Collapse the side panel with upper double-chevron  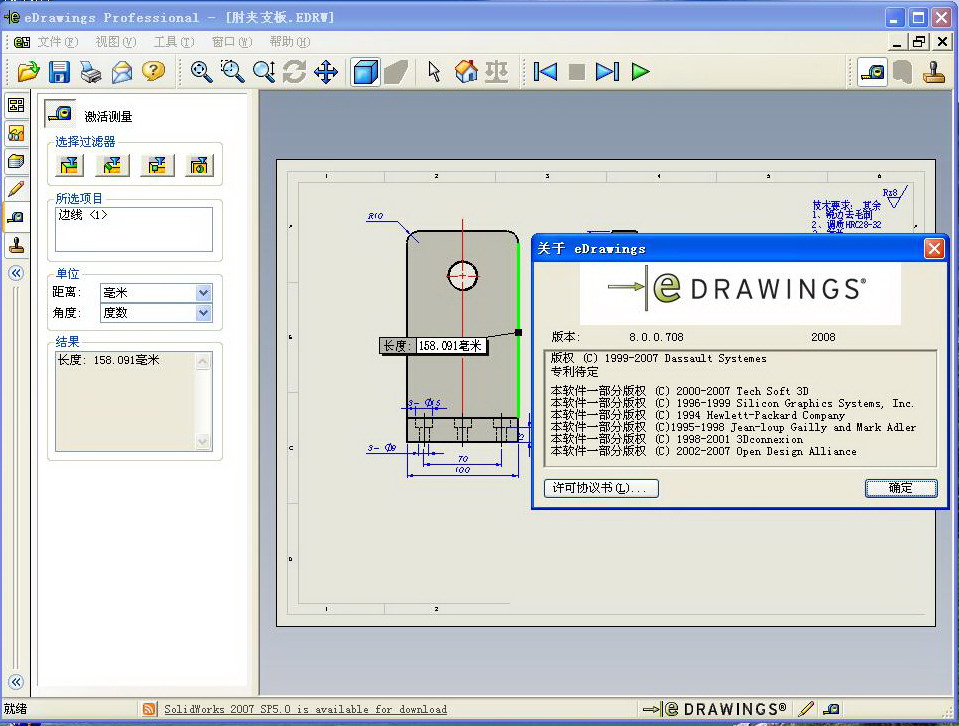click(17, 273)
